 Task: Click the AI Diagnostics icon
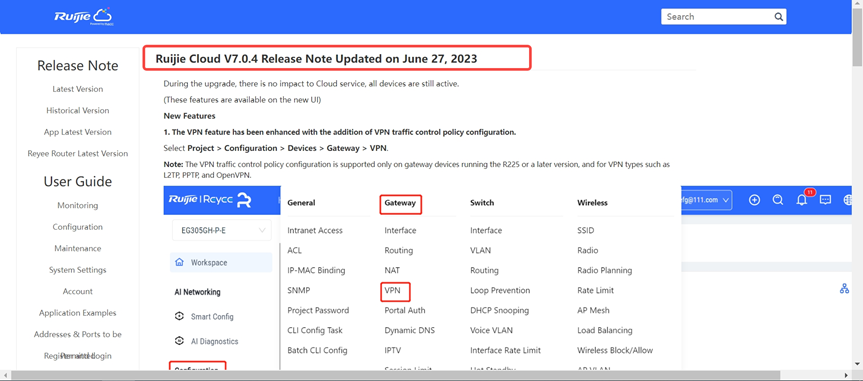[179, 341]
